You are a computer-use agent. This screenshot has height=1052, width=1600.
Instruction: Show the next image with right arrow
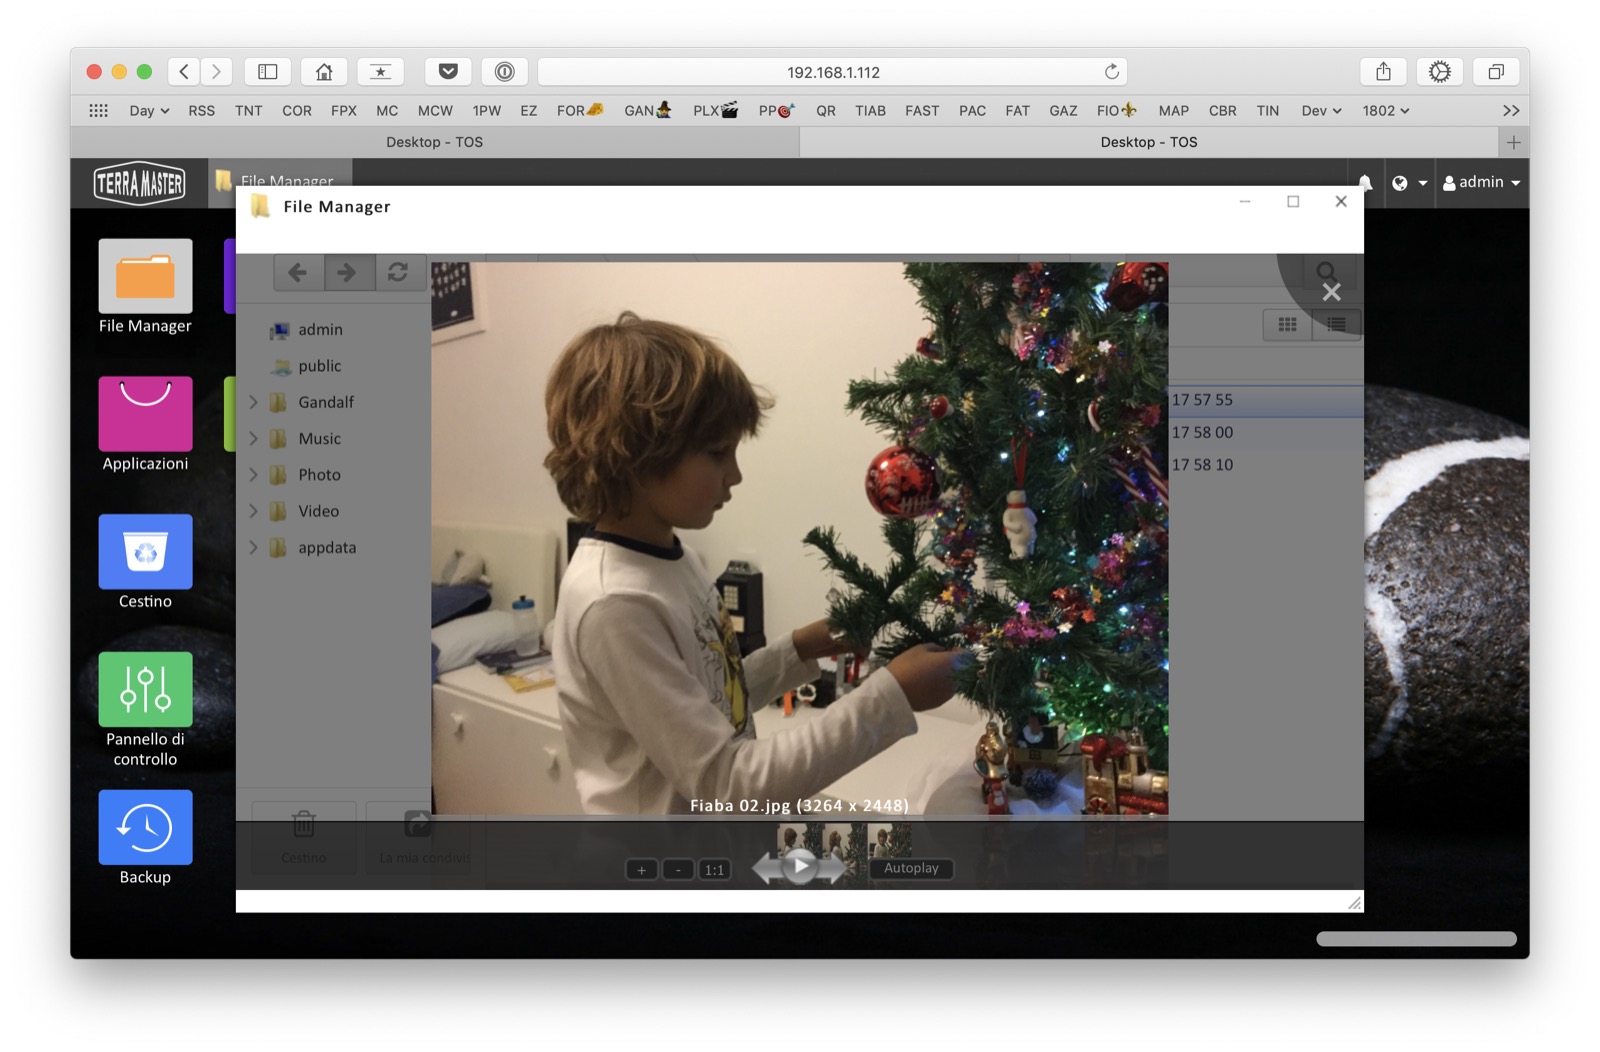click(833, 868)
